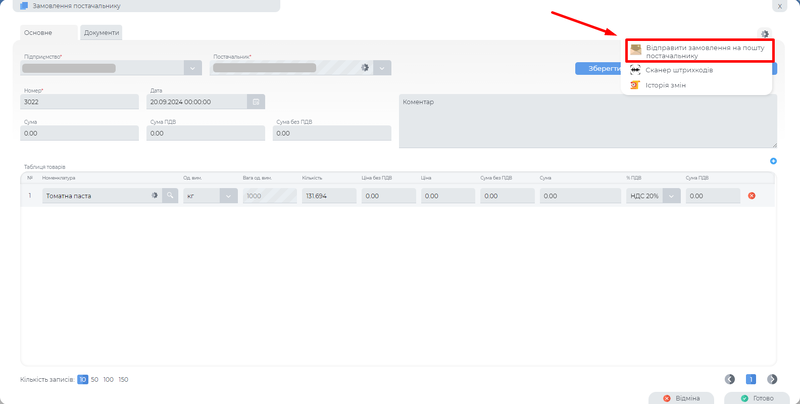The image size is (800, 404).
Task: Switch to the Документи tab
Action: click(101, 33)
